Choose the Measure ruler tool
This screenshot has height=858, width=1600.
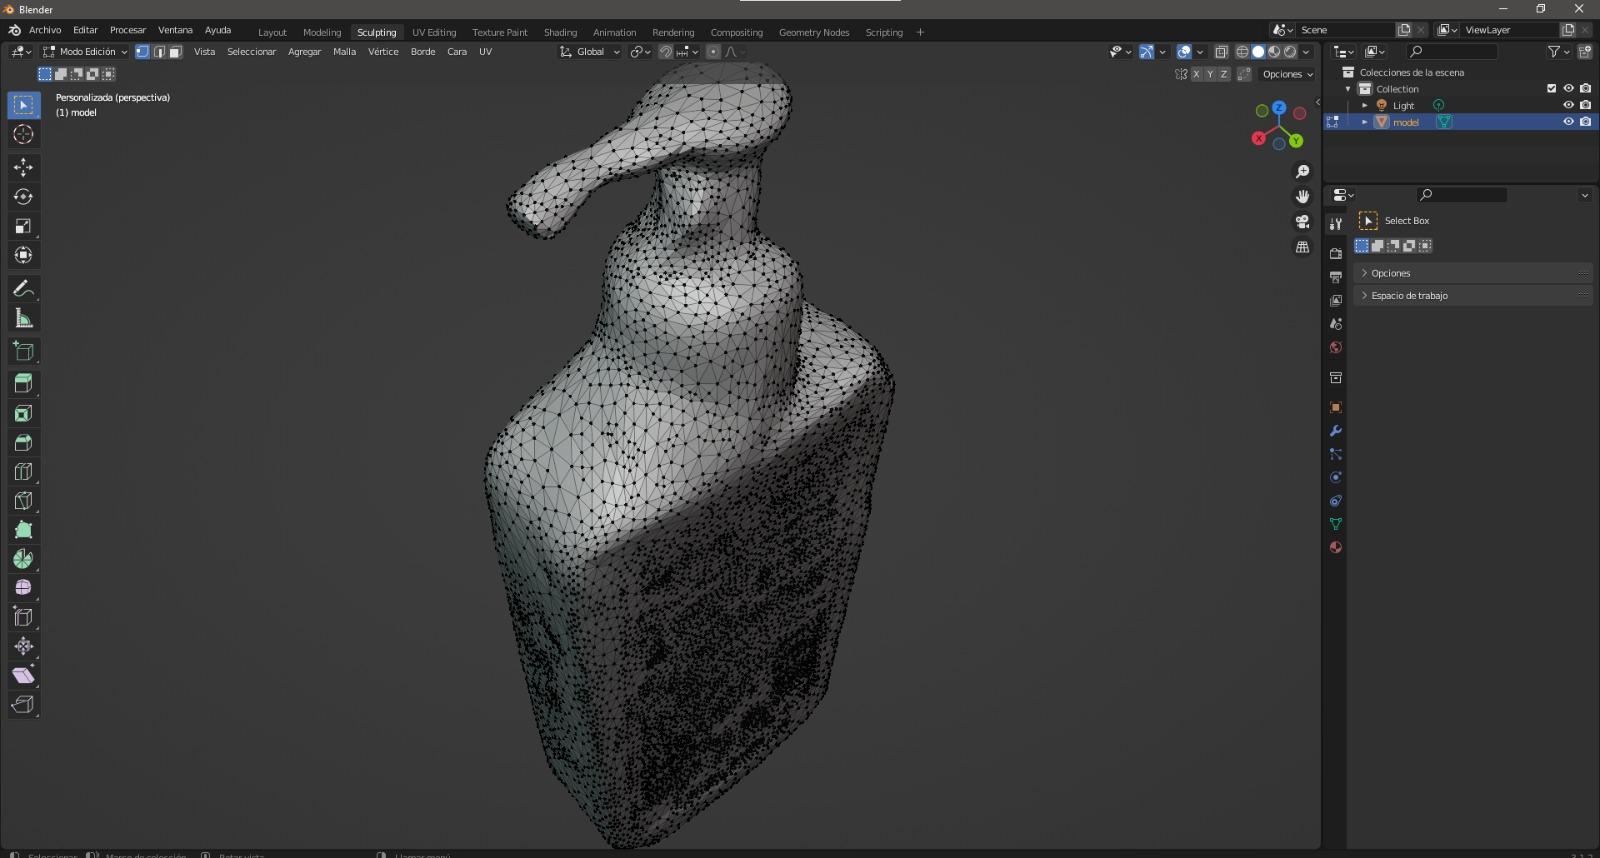coord(23,319)
